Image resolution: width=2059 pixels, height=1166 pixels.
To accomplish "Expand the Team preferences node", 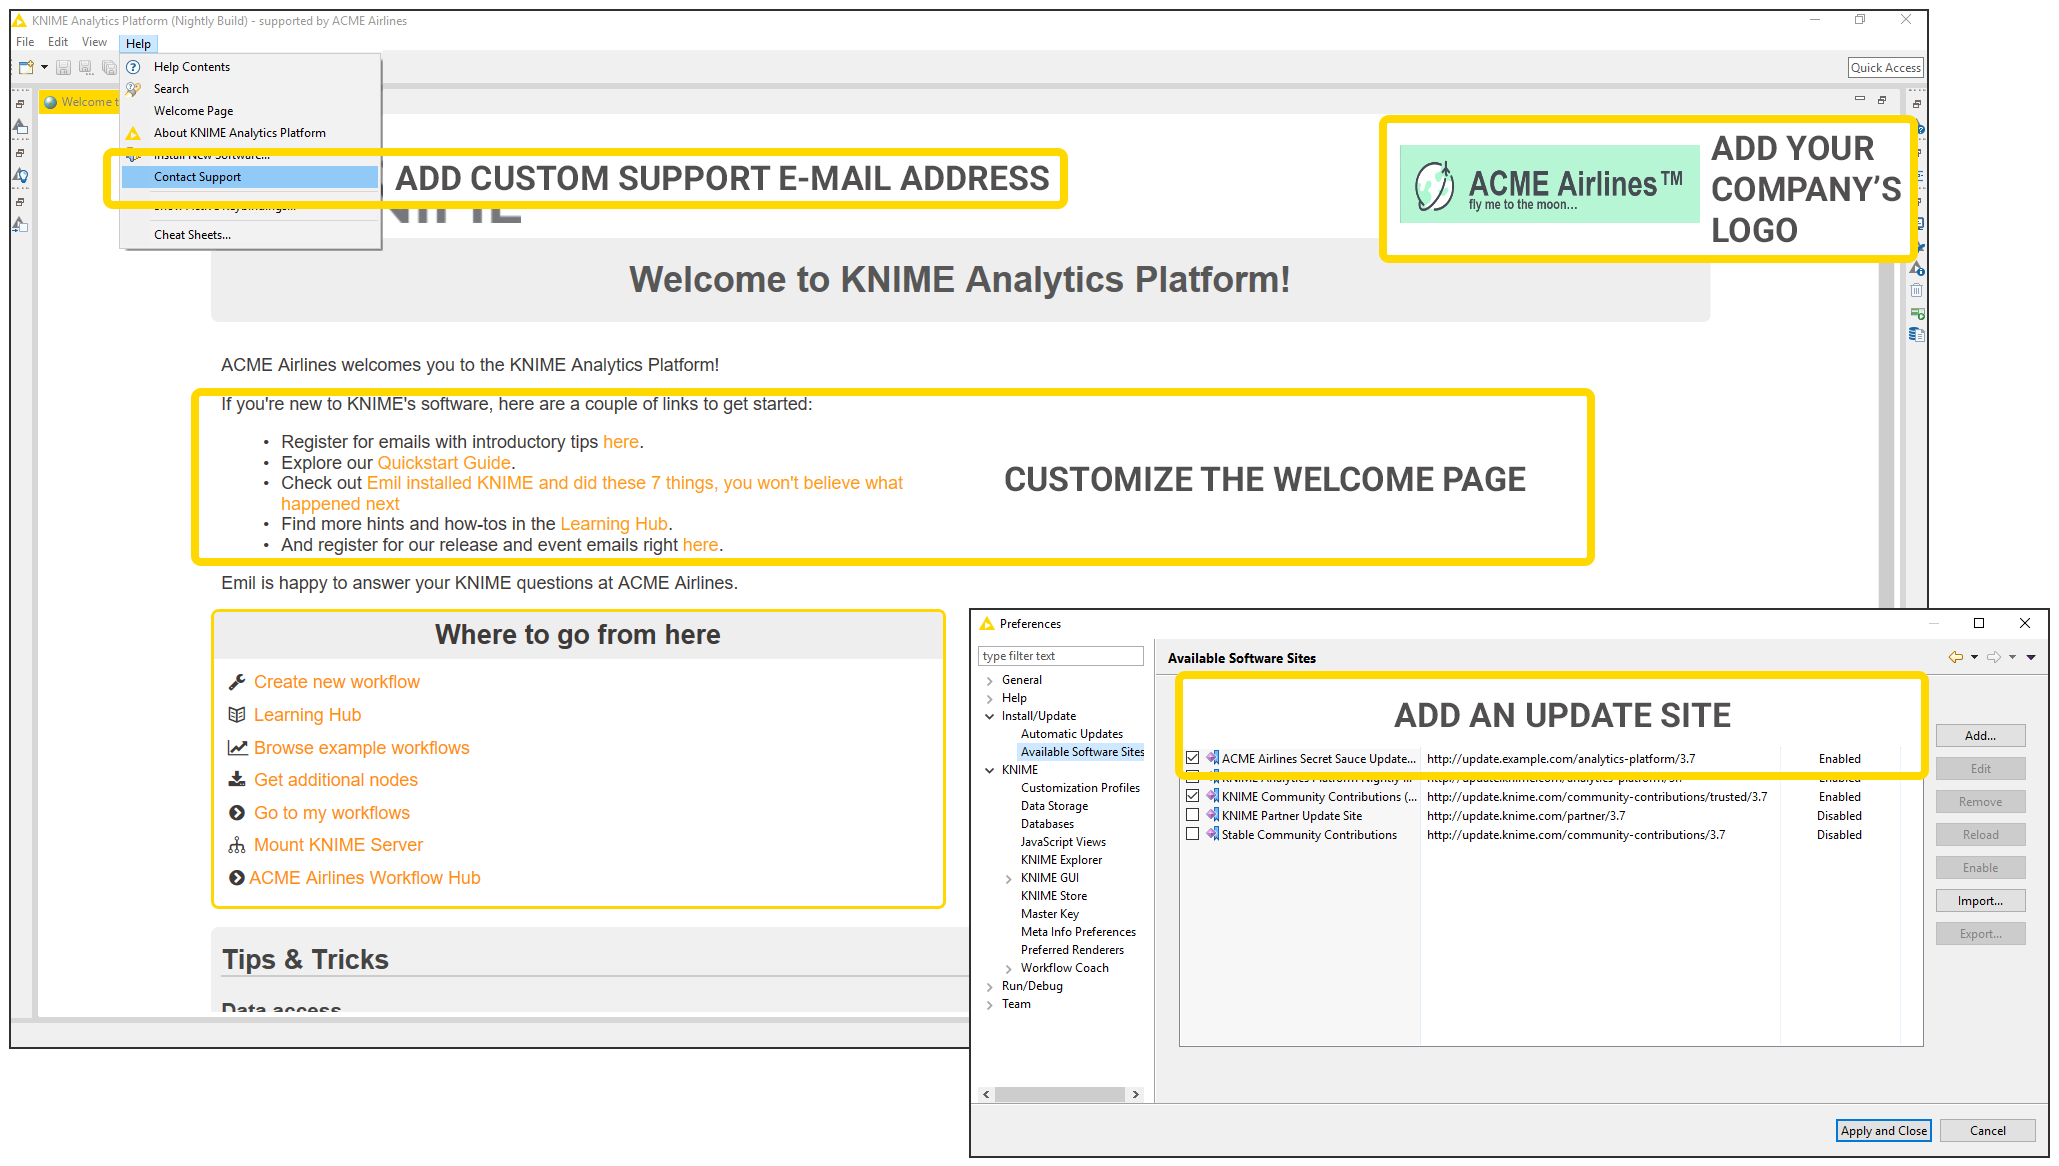I will 990,1004.
